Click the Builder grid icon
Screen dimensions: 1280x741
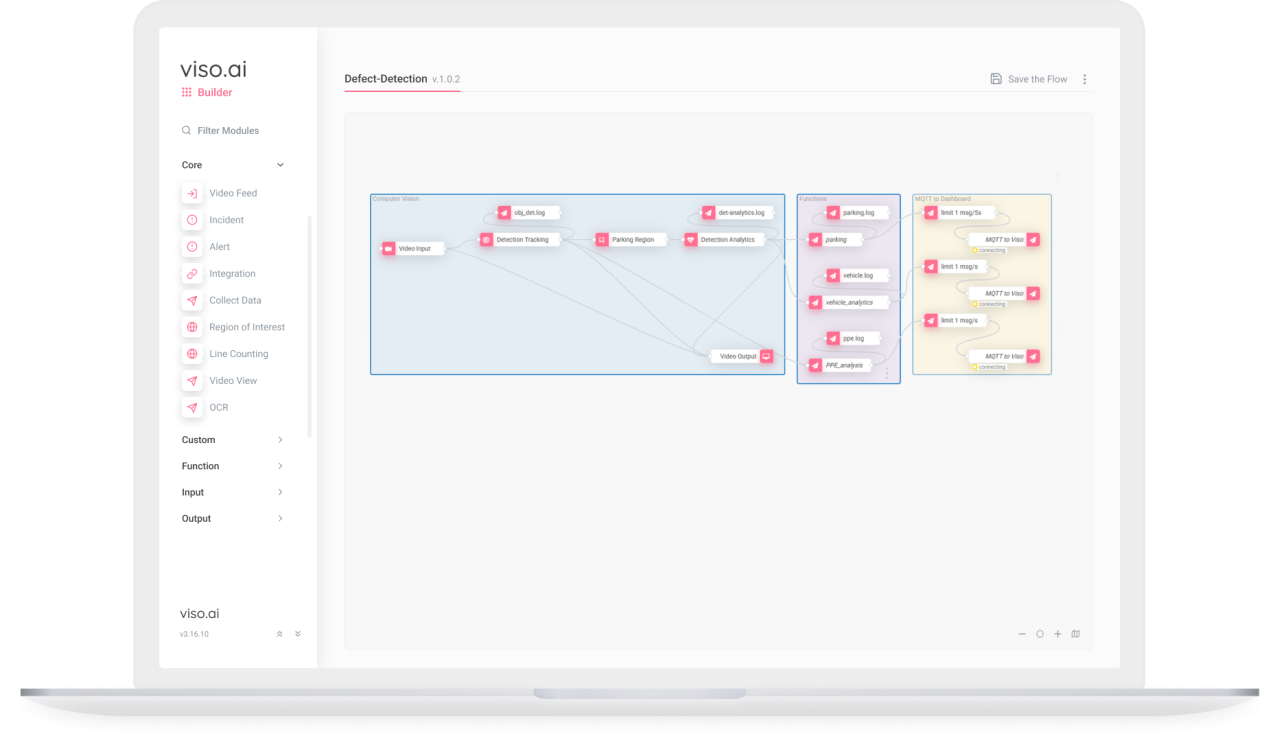(186, 92)
